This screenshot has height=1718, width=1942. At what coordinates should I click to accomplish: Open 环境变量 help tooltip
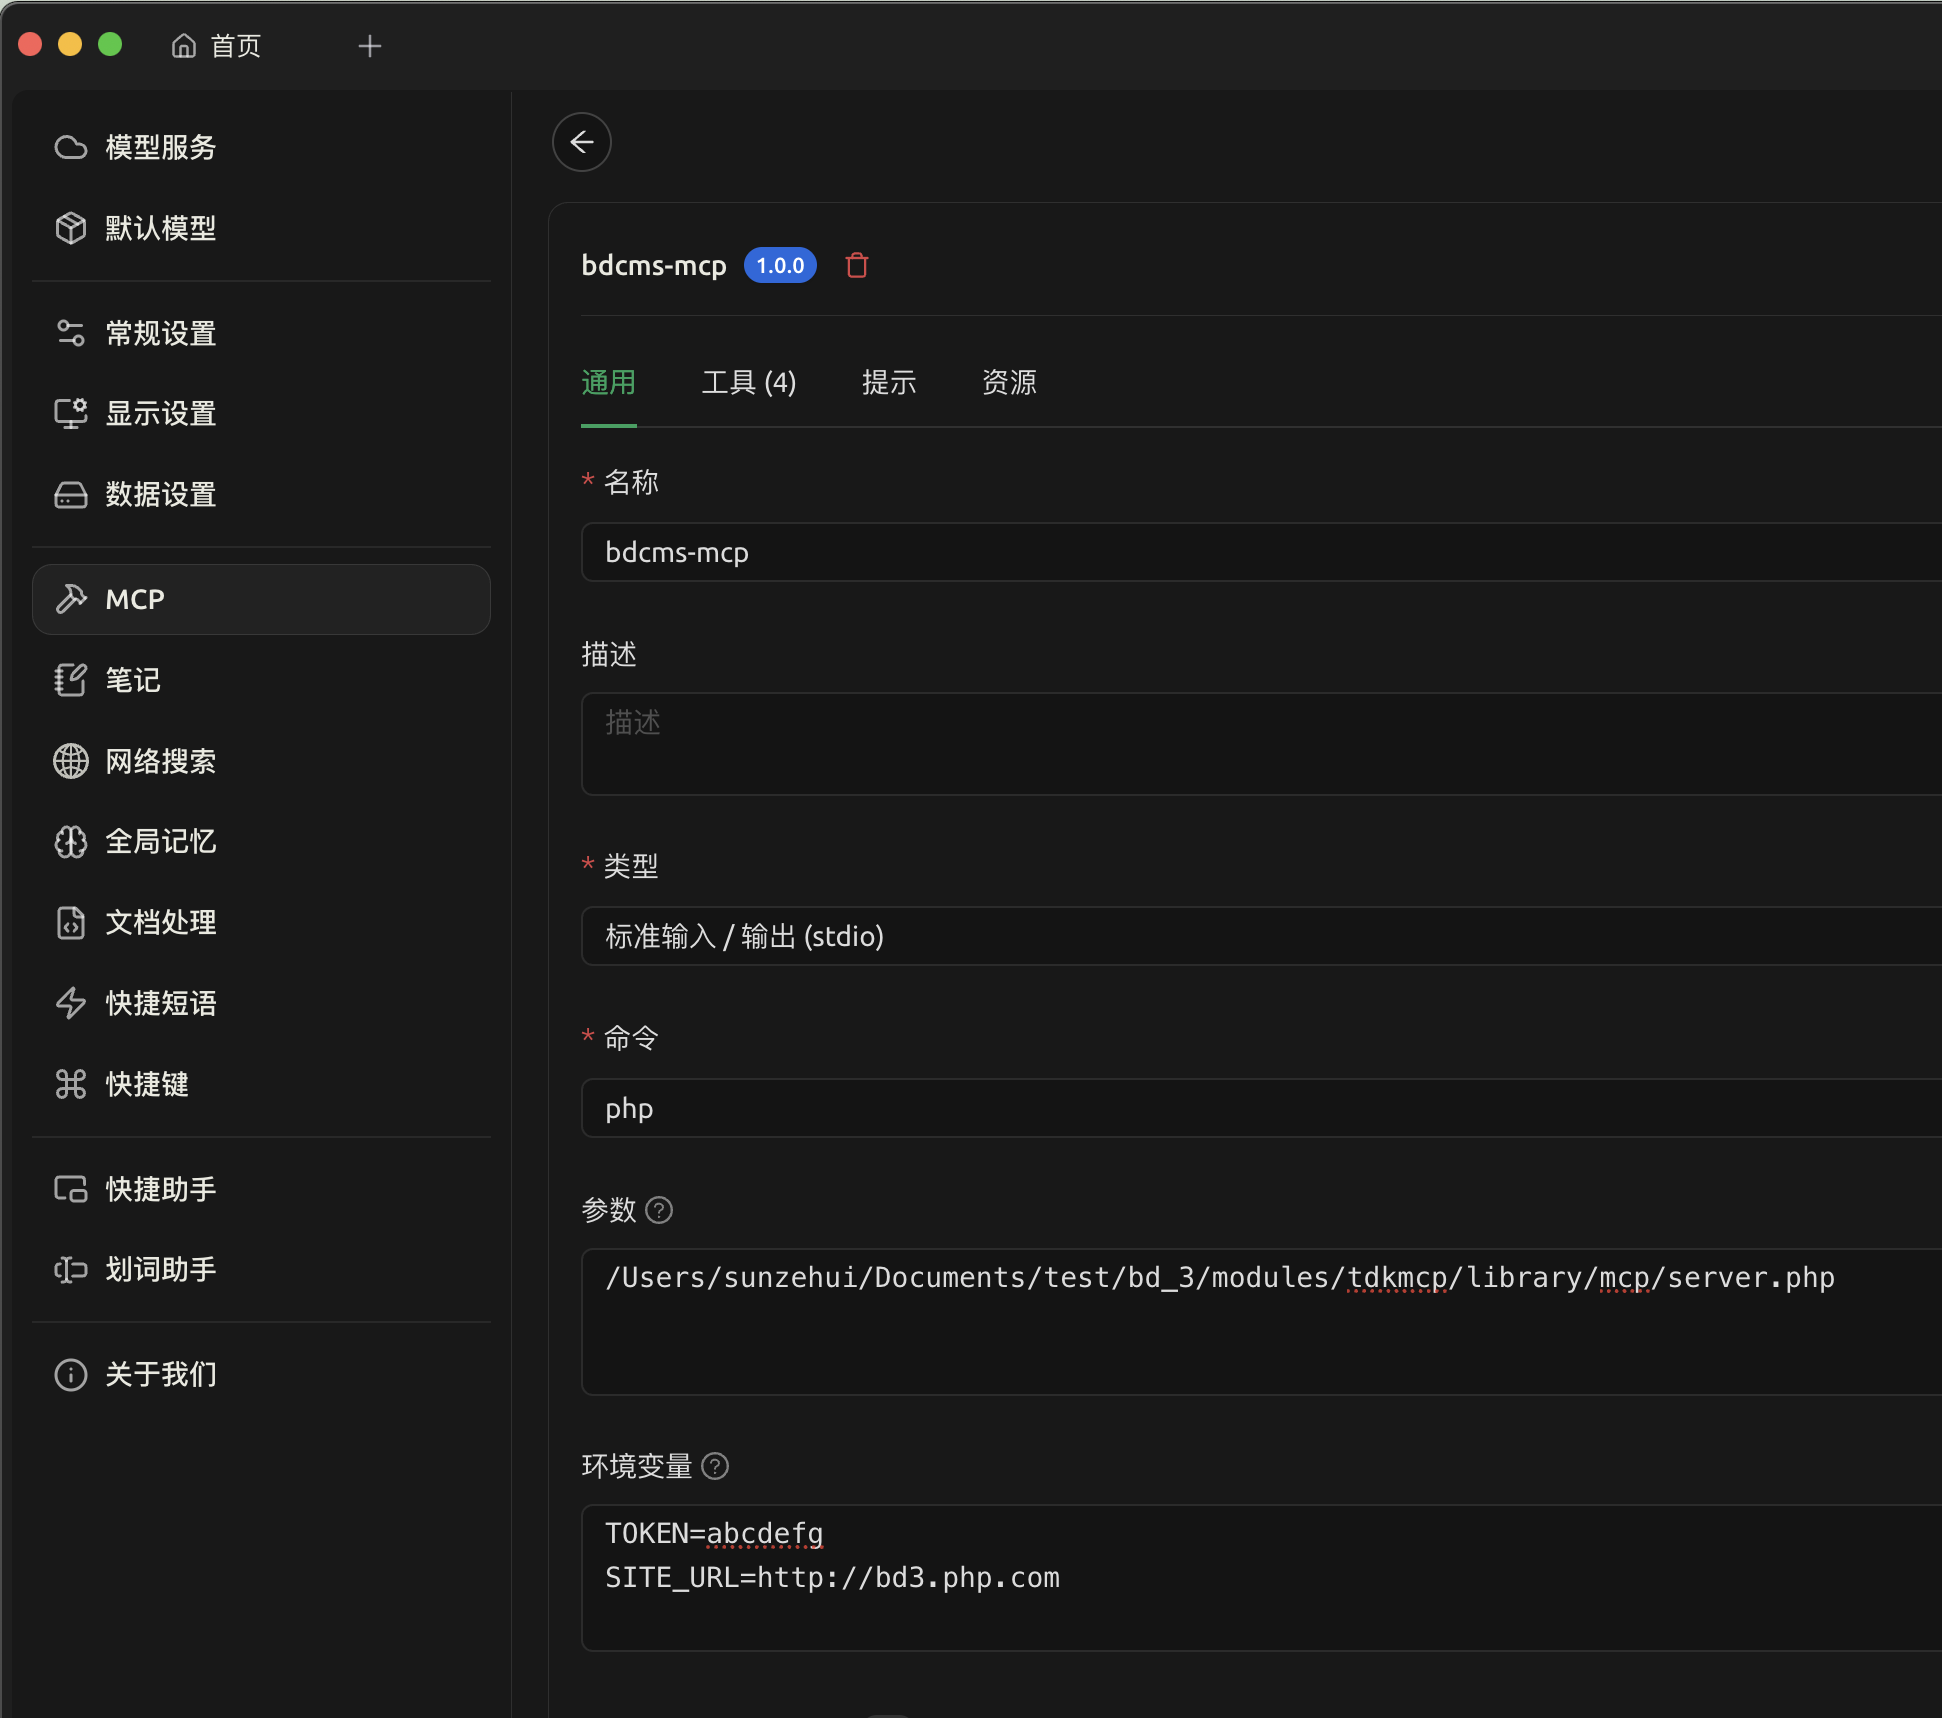click(x=716, y=1466)
